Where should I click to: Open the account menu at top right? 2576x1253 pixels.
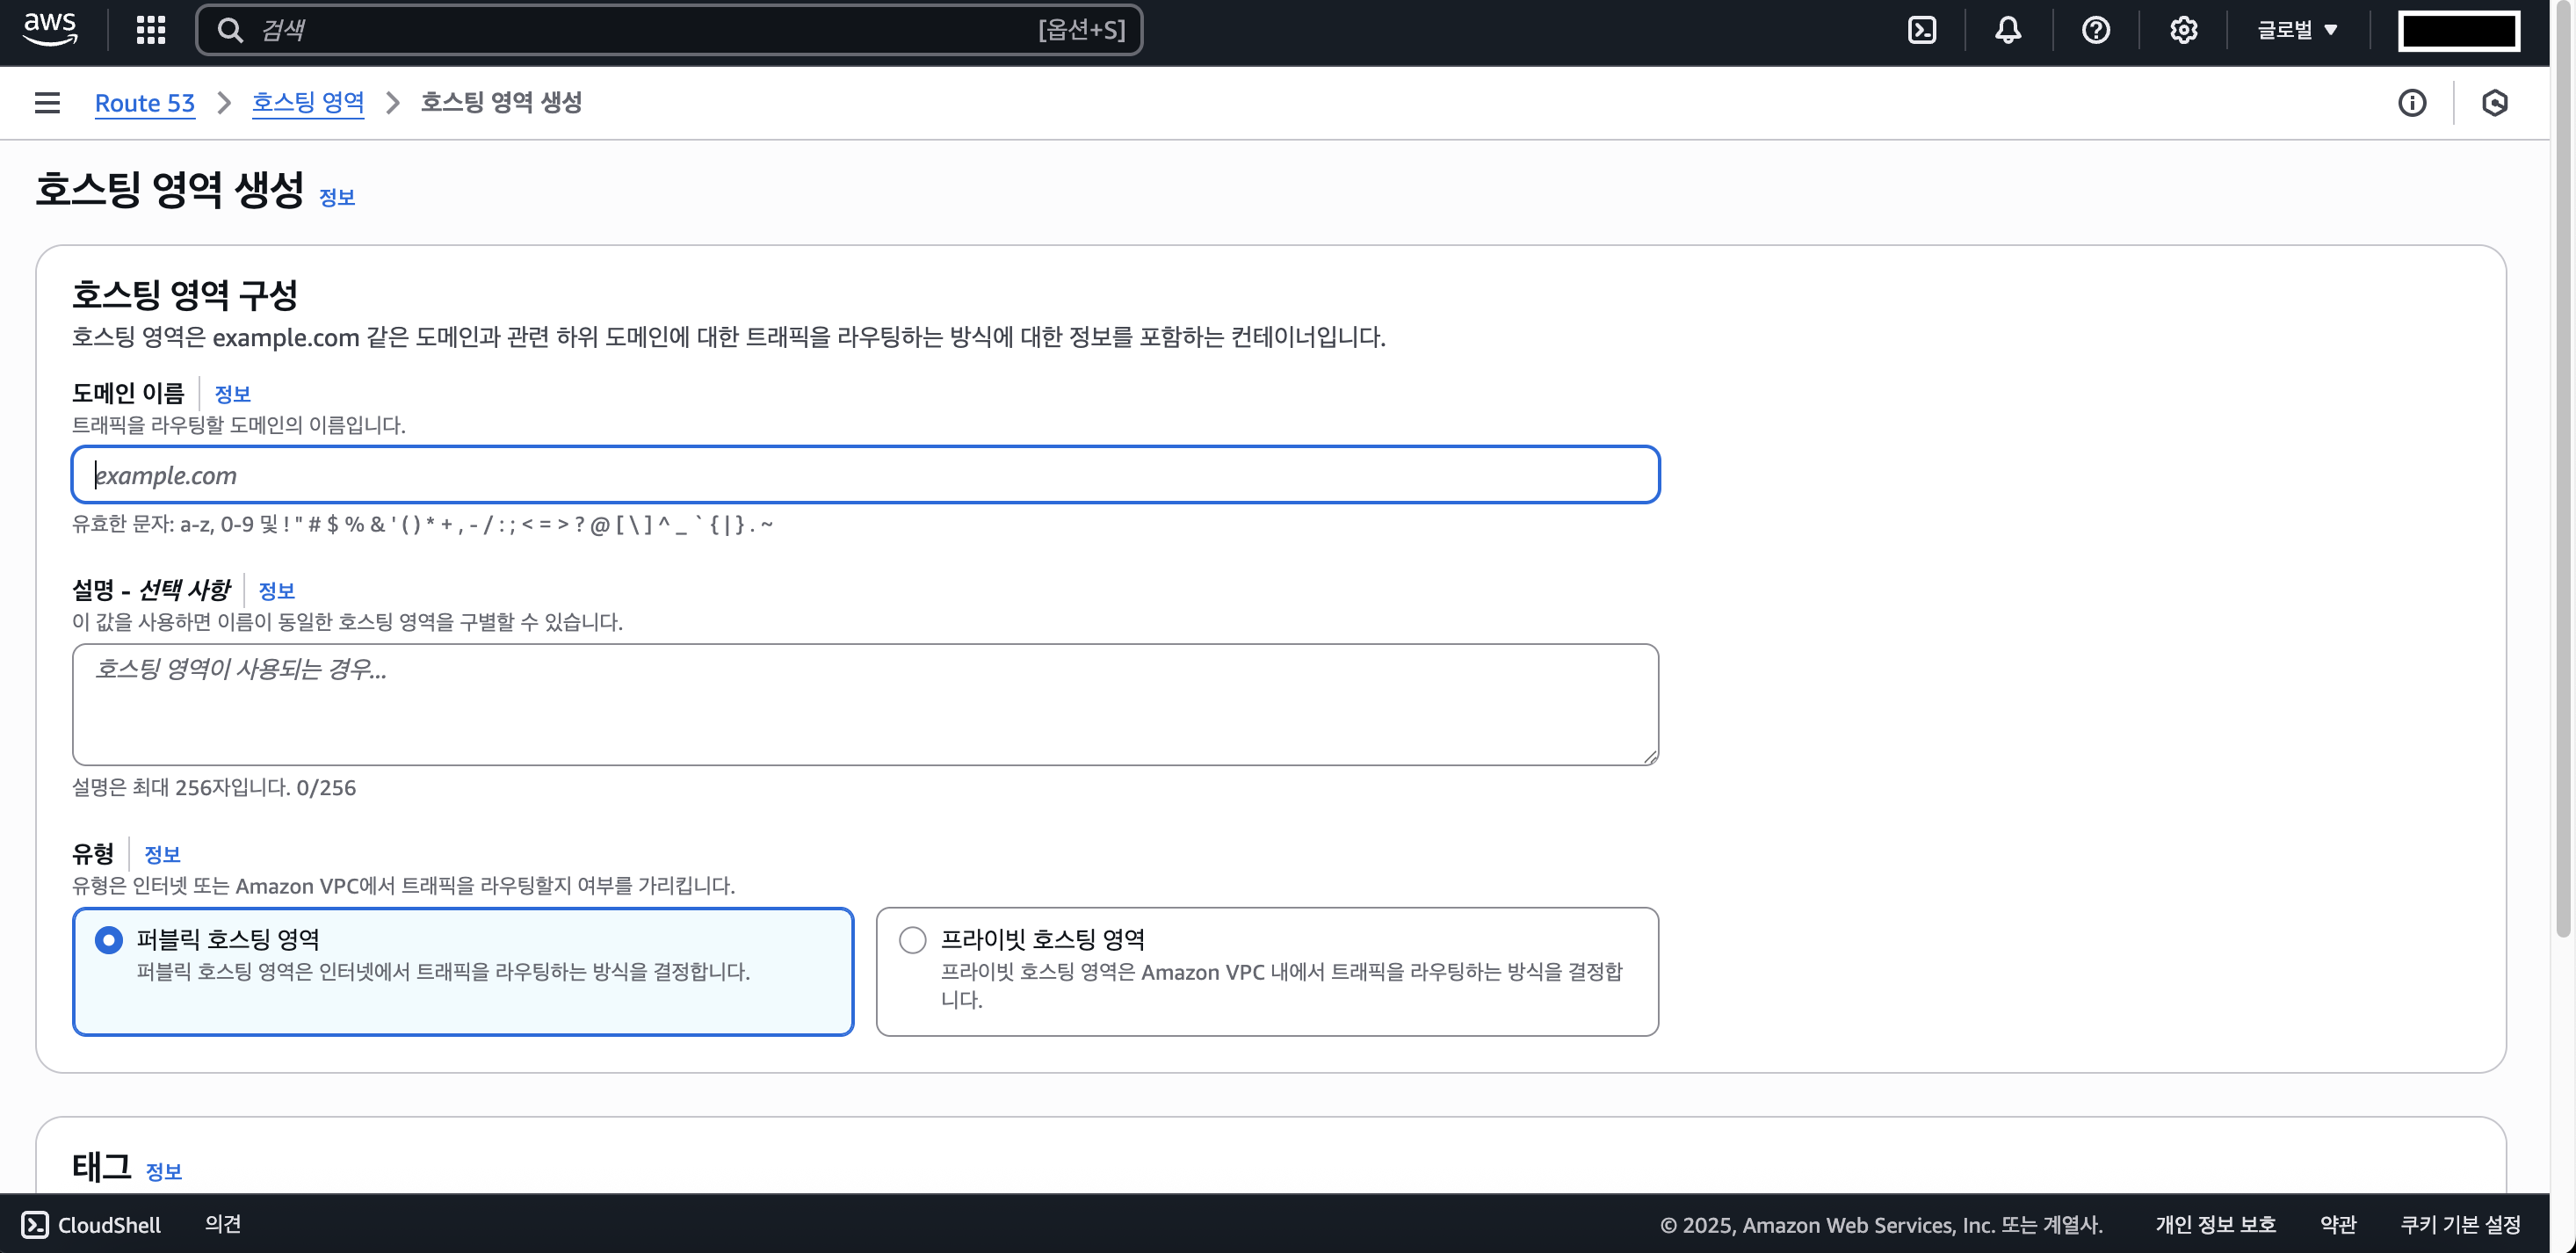coord(2458,30)
